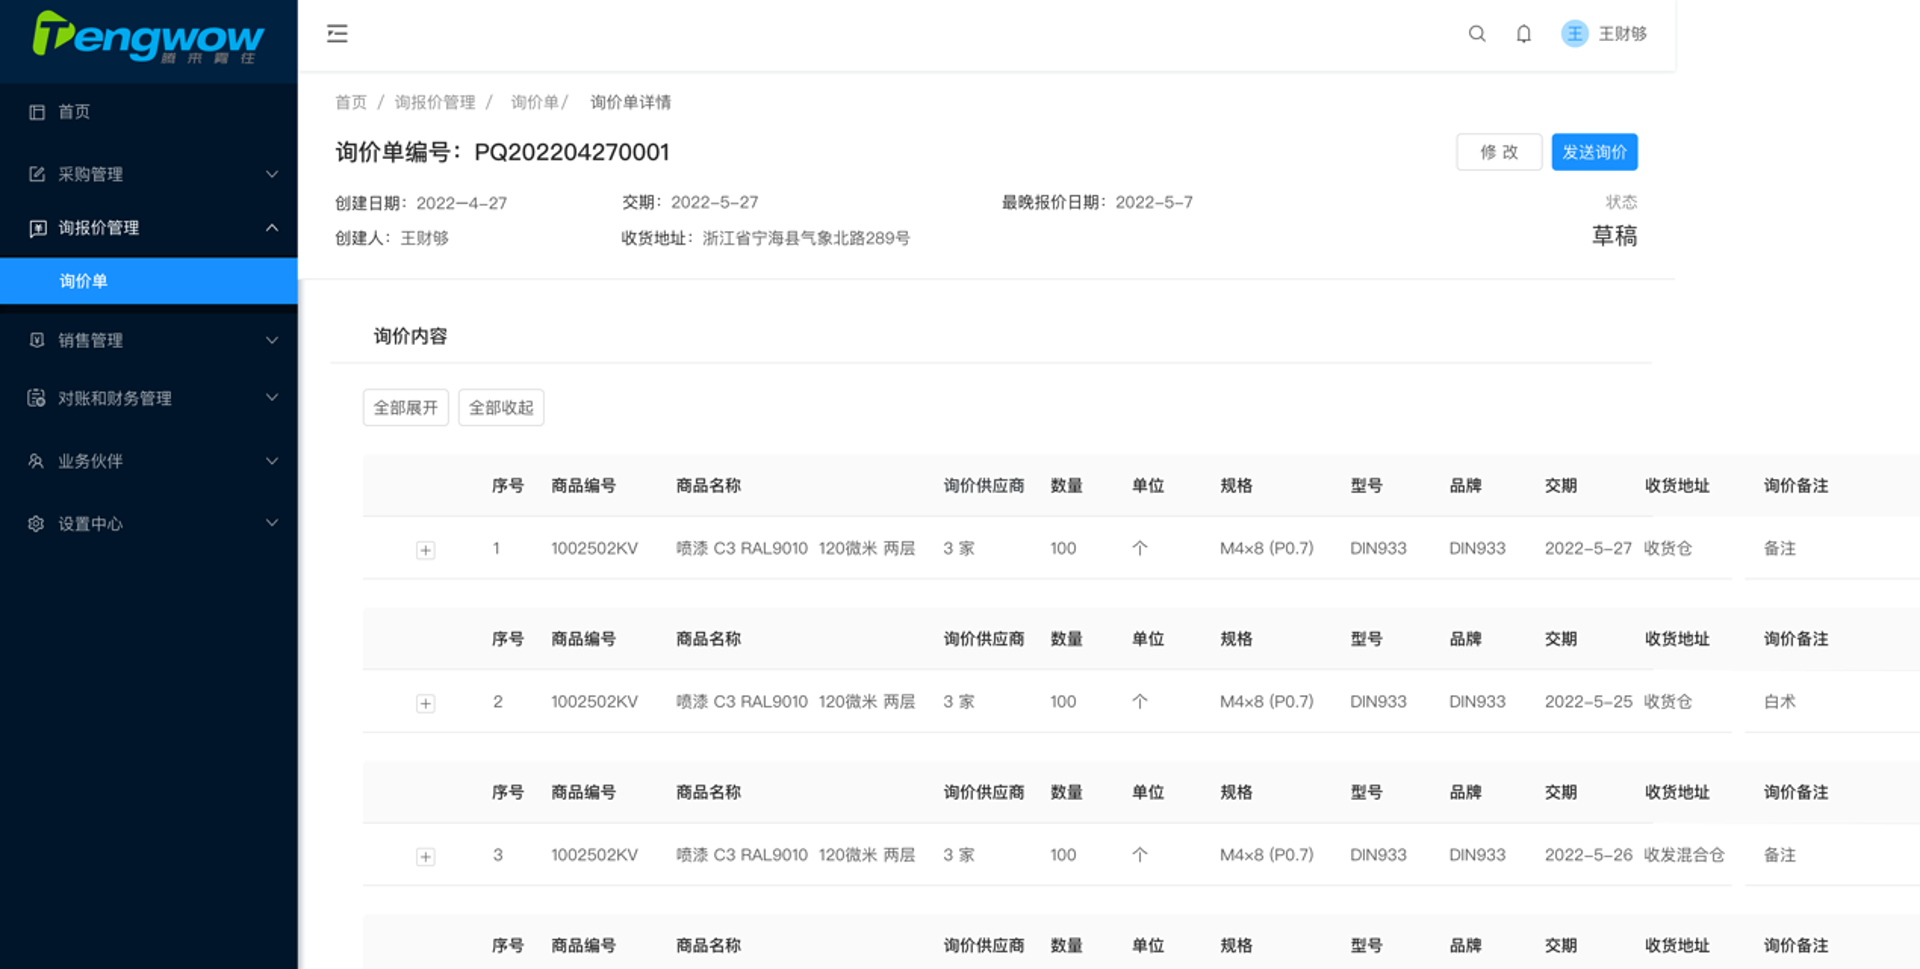Click the 对账和财务管理 icon
The image size is (1920, 969).
[37, 398]
